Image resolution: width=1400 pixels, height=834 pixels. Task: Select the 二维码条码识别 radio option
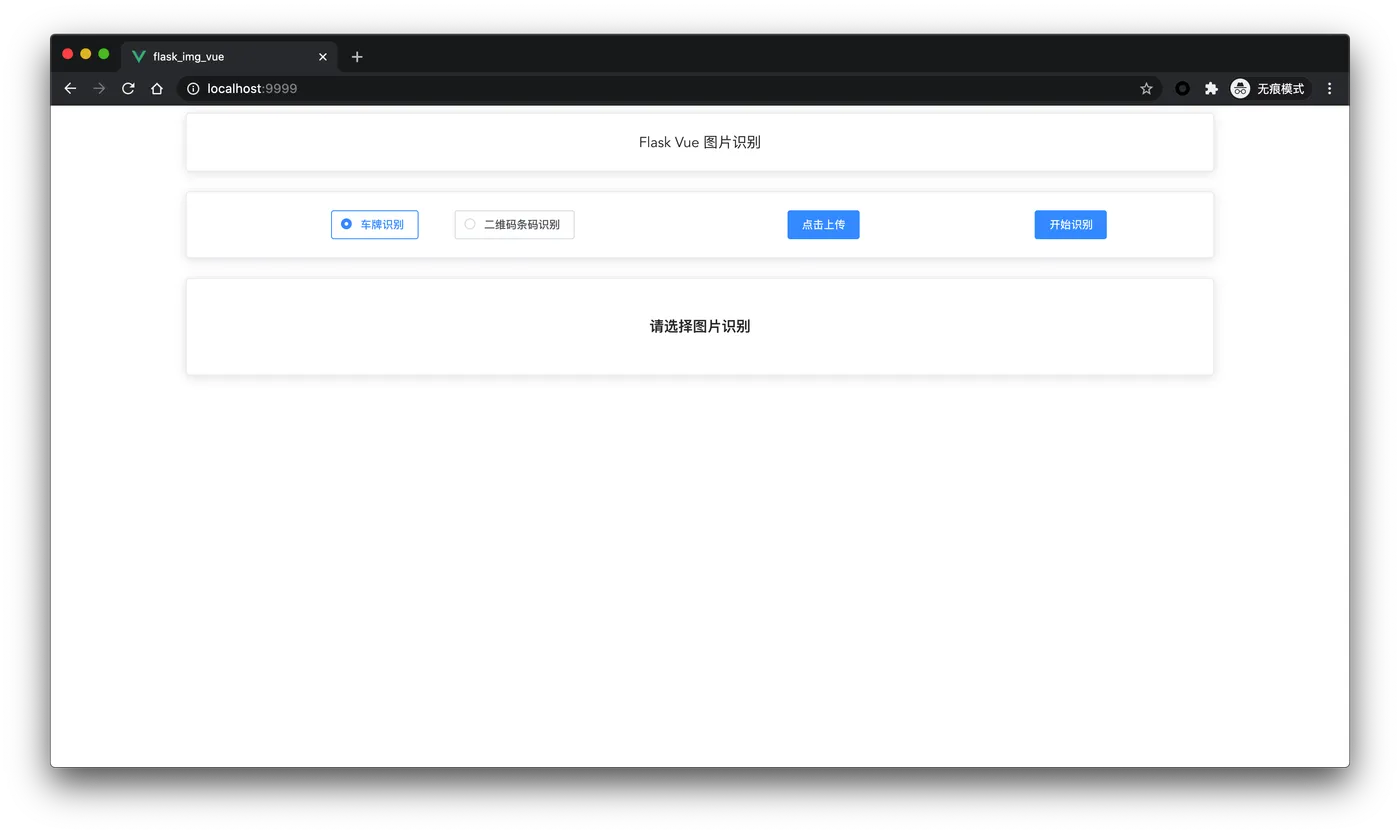tap(514, 225)
